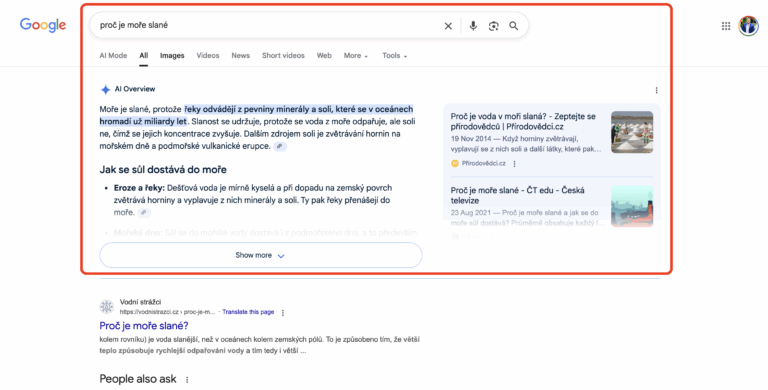Expand AI Overview with Show more
Screen dimensions: 768x390
point(261,255)
